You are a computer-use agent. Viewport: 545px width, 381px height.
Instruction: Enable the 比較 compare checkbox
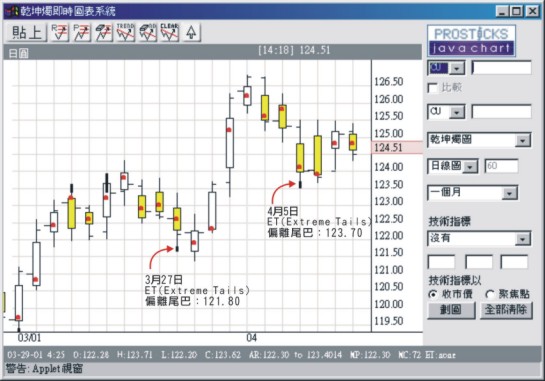433,88
